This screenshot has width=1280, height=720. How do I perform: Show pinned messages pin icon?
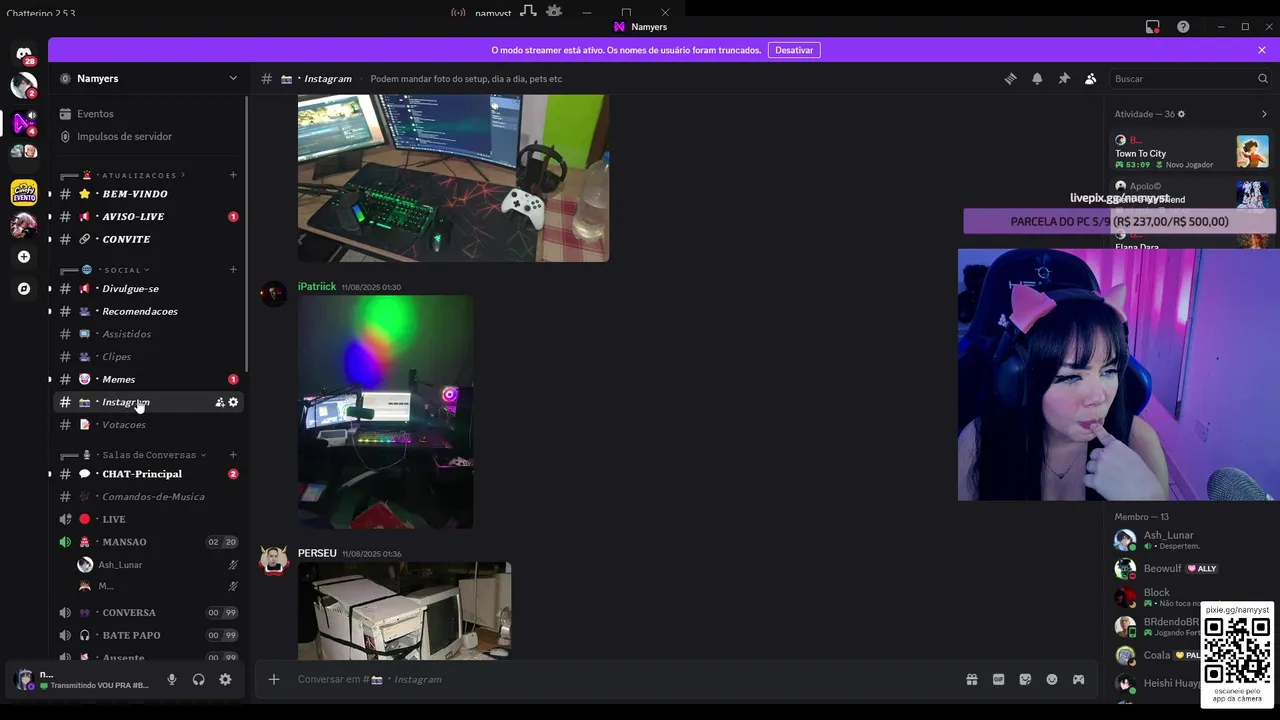(1064, 79)
